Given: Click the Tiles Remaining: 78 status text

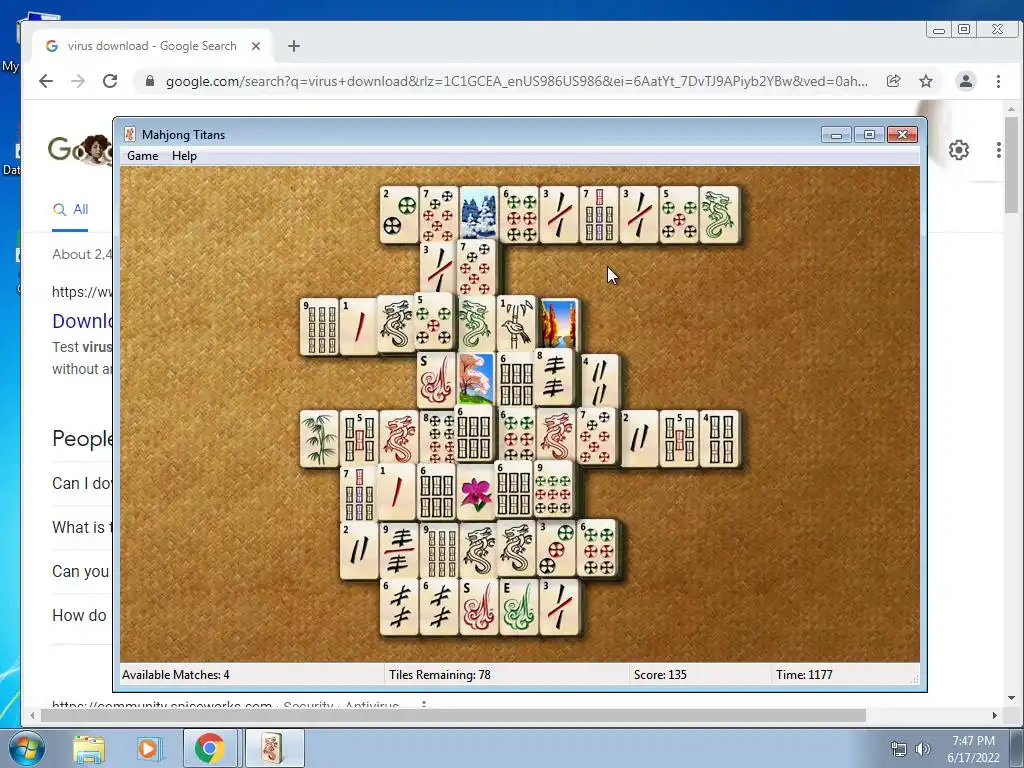Looking at the screenshot, I should (440, 675).
